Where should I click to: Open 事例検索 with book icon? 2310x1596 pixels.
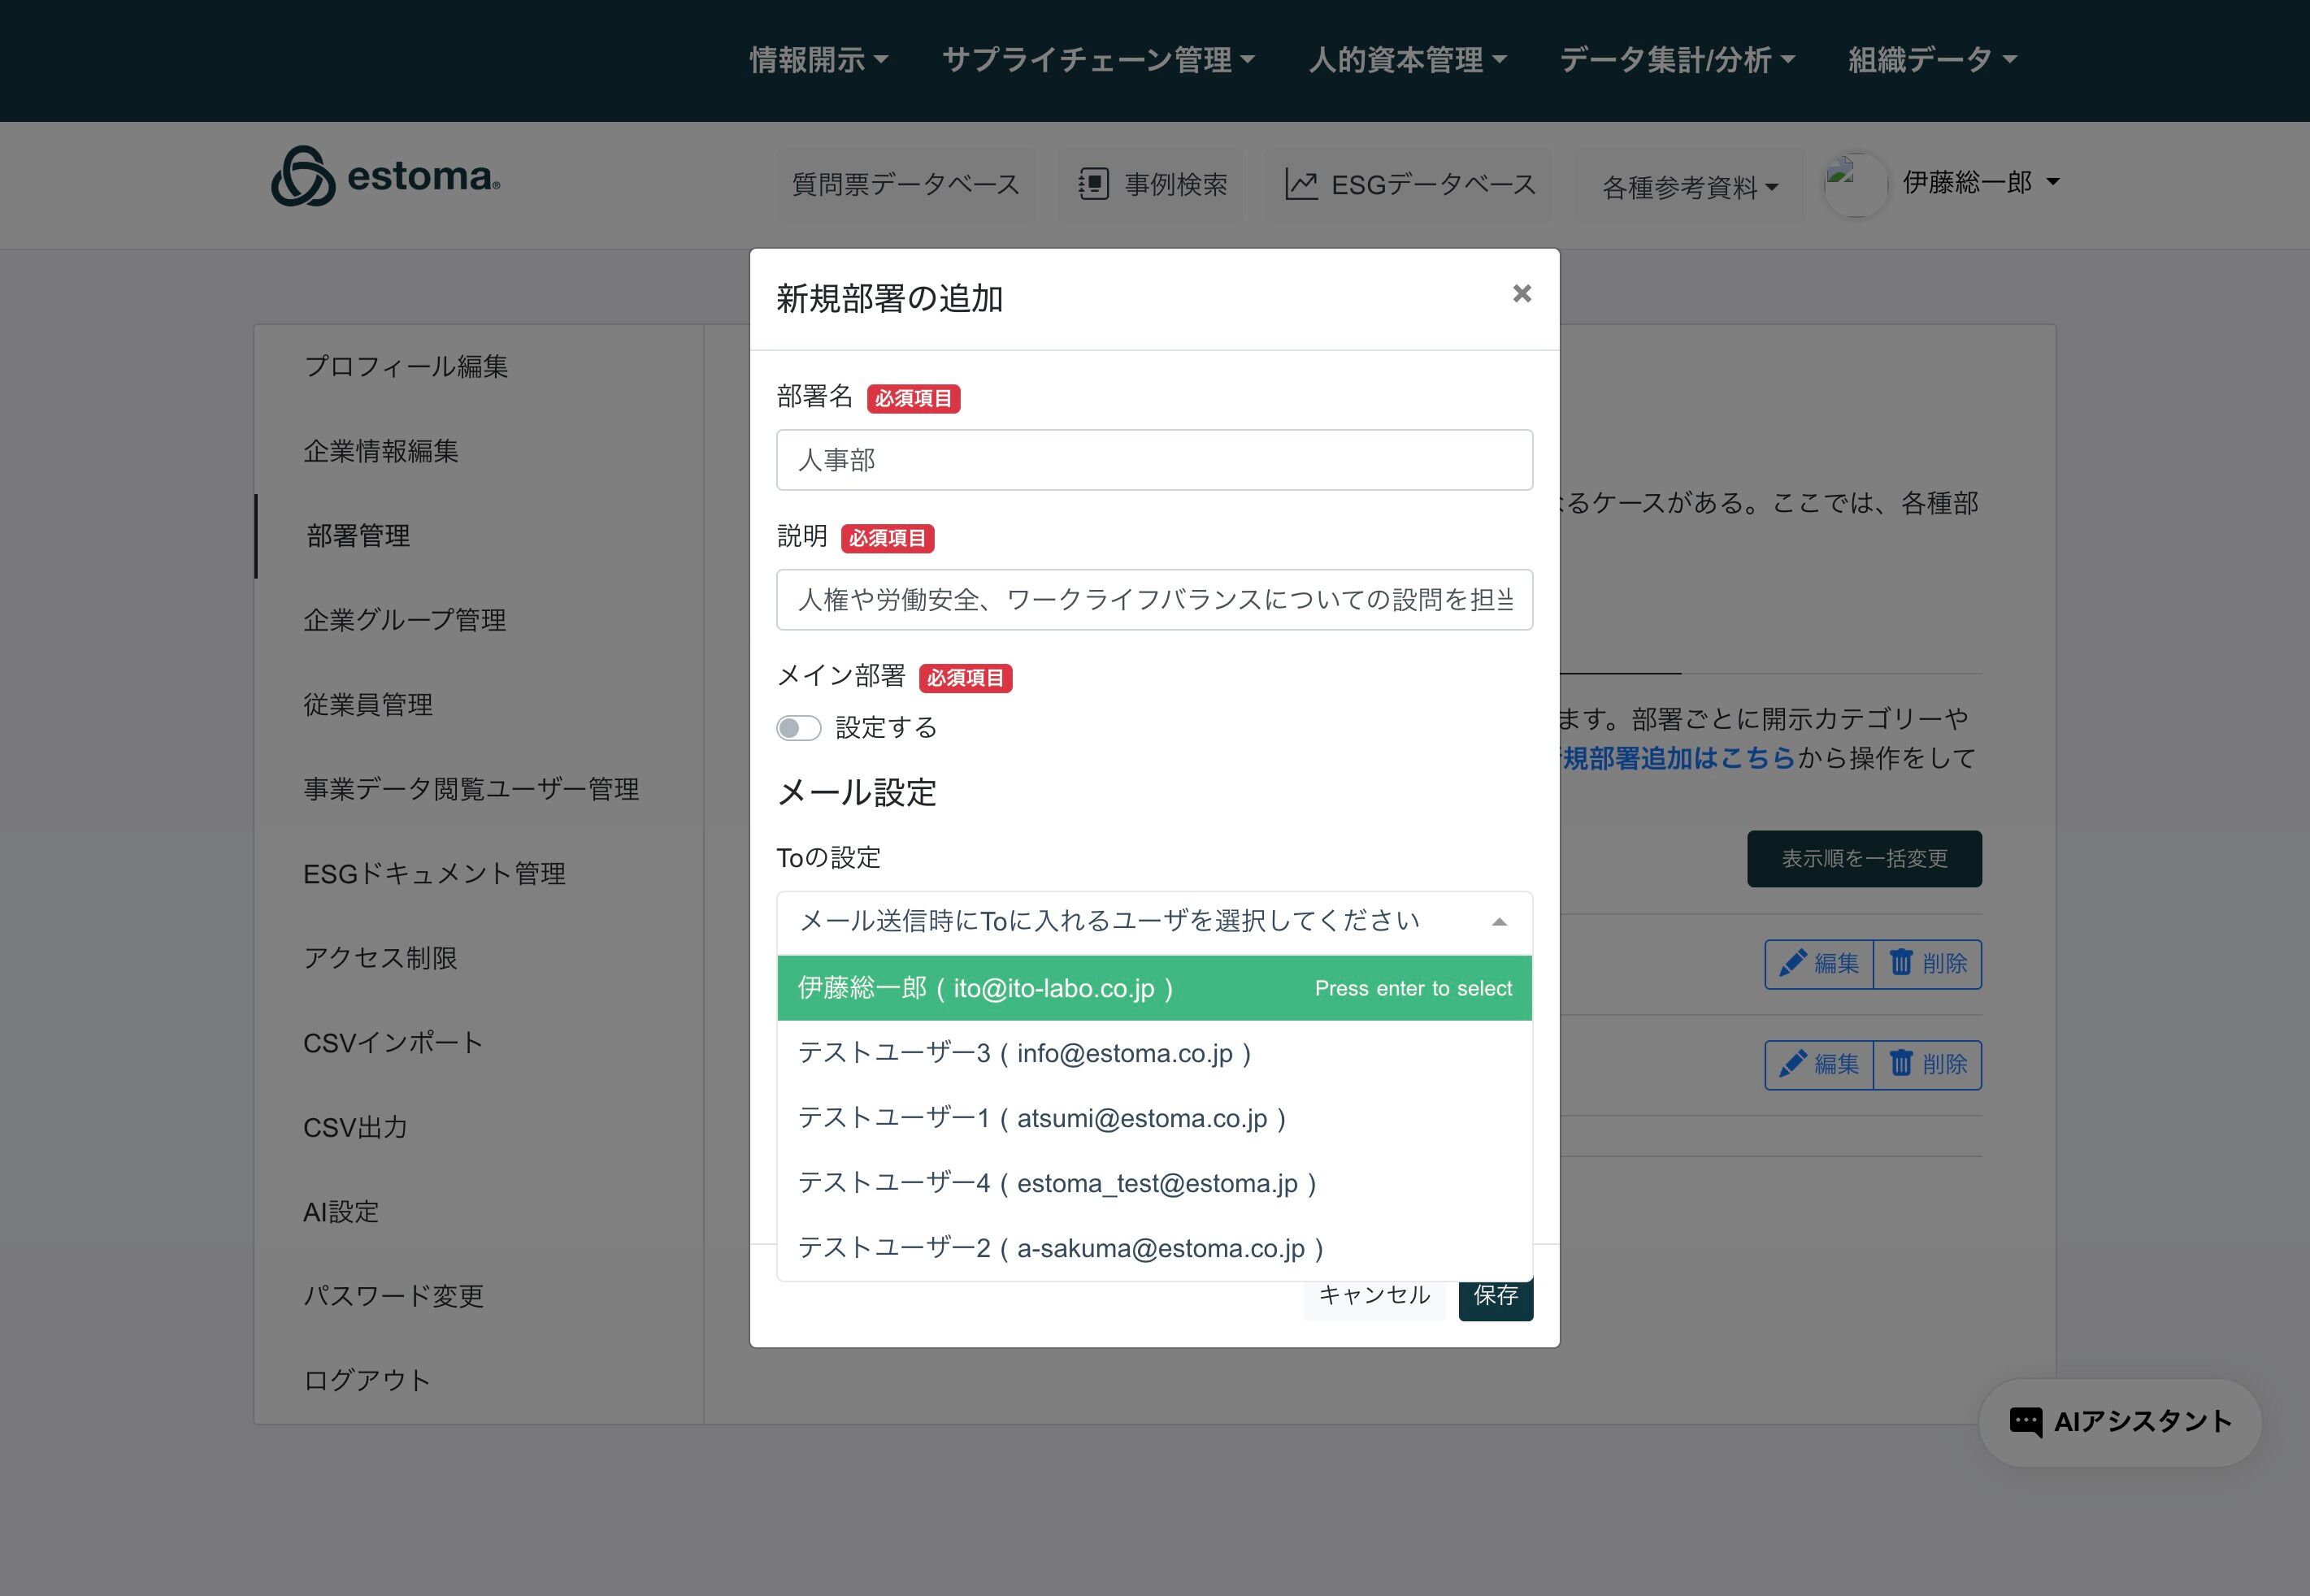point(1151,185)
